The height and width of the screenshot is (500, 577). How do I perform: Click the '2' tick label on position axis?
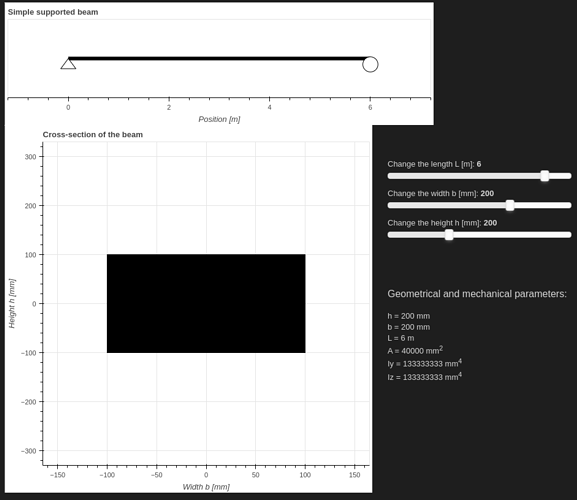169,107
